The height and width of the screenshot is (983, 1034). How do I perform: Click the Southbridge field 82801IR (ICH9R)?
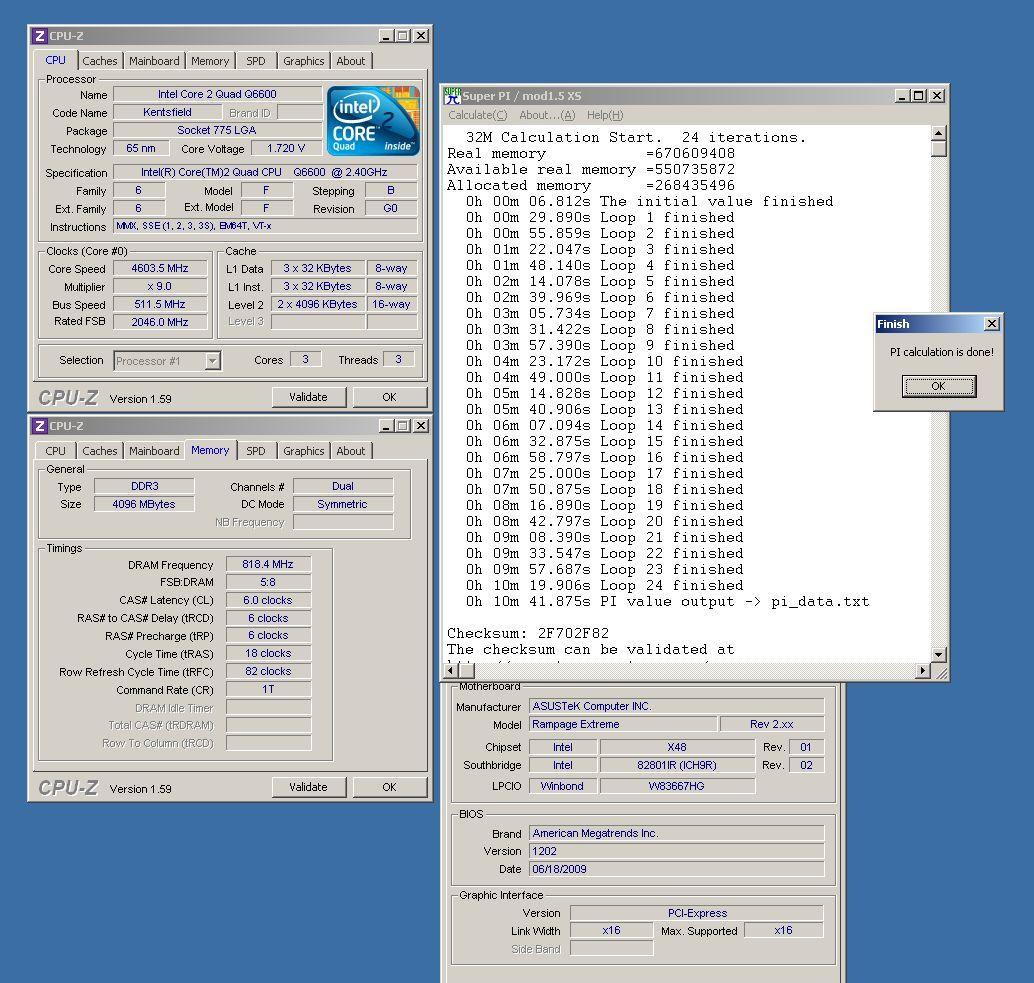pyautogui.click(x=677, y=765)
